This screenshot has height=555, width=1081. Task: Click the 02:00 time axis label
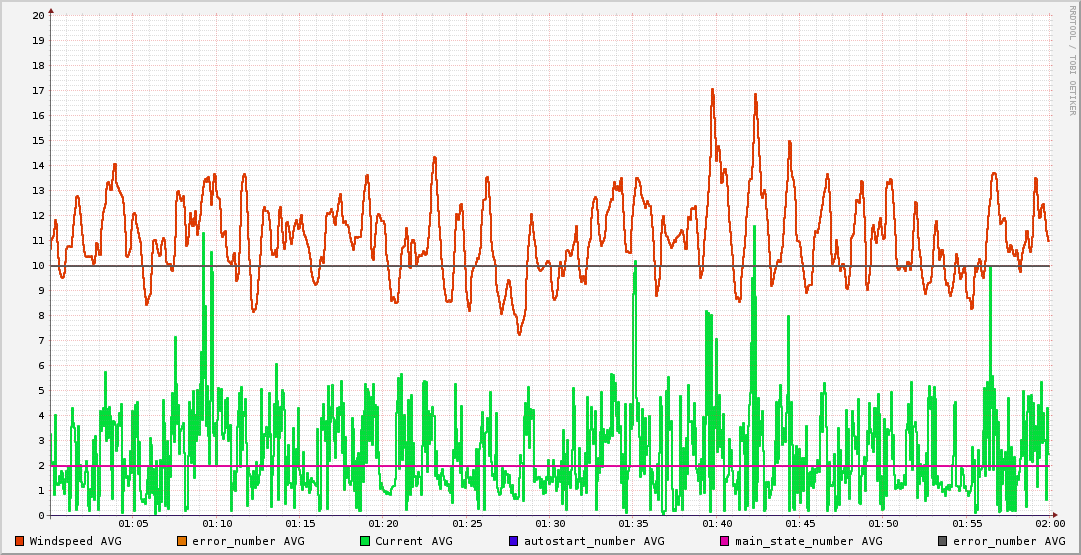pos(1050,524)
